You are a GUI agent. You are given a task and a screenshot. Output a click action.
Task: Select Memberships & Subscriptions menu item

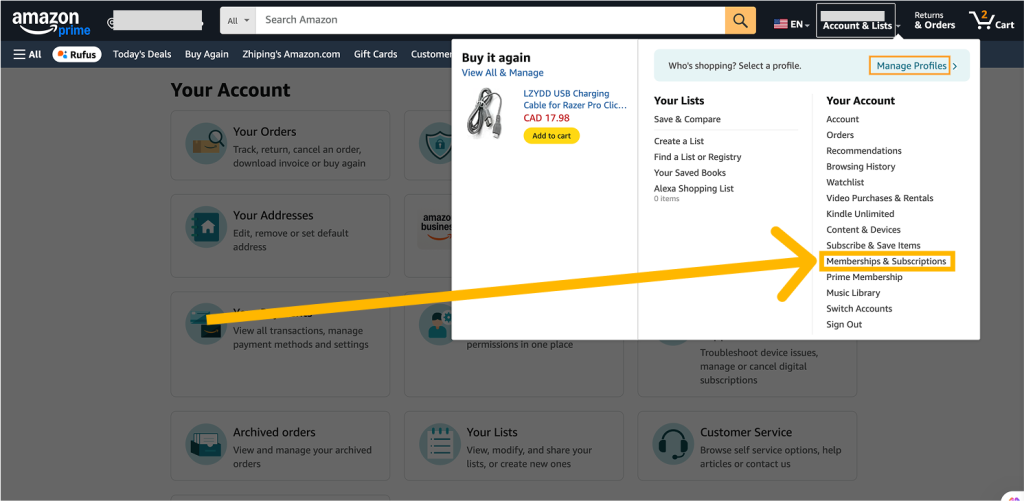tap(886, 261)
